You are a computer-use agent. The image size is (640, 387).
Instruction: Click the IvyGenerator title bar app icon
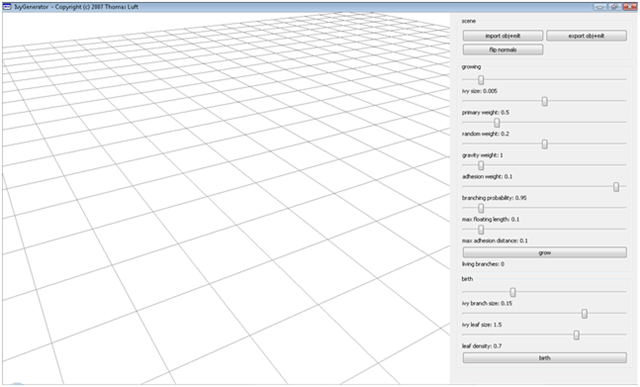click(7, 7)
